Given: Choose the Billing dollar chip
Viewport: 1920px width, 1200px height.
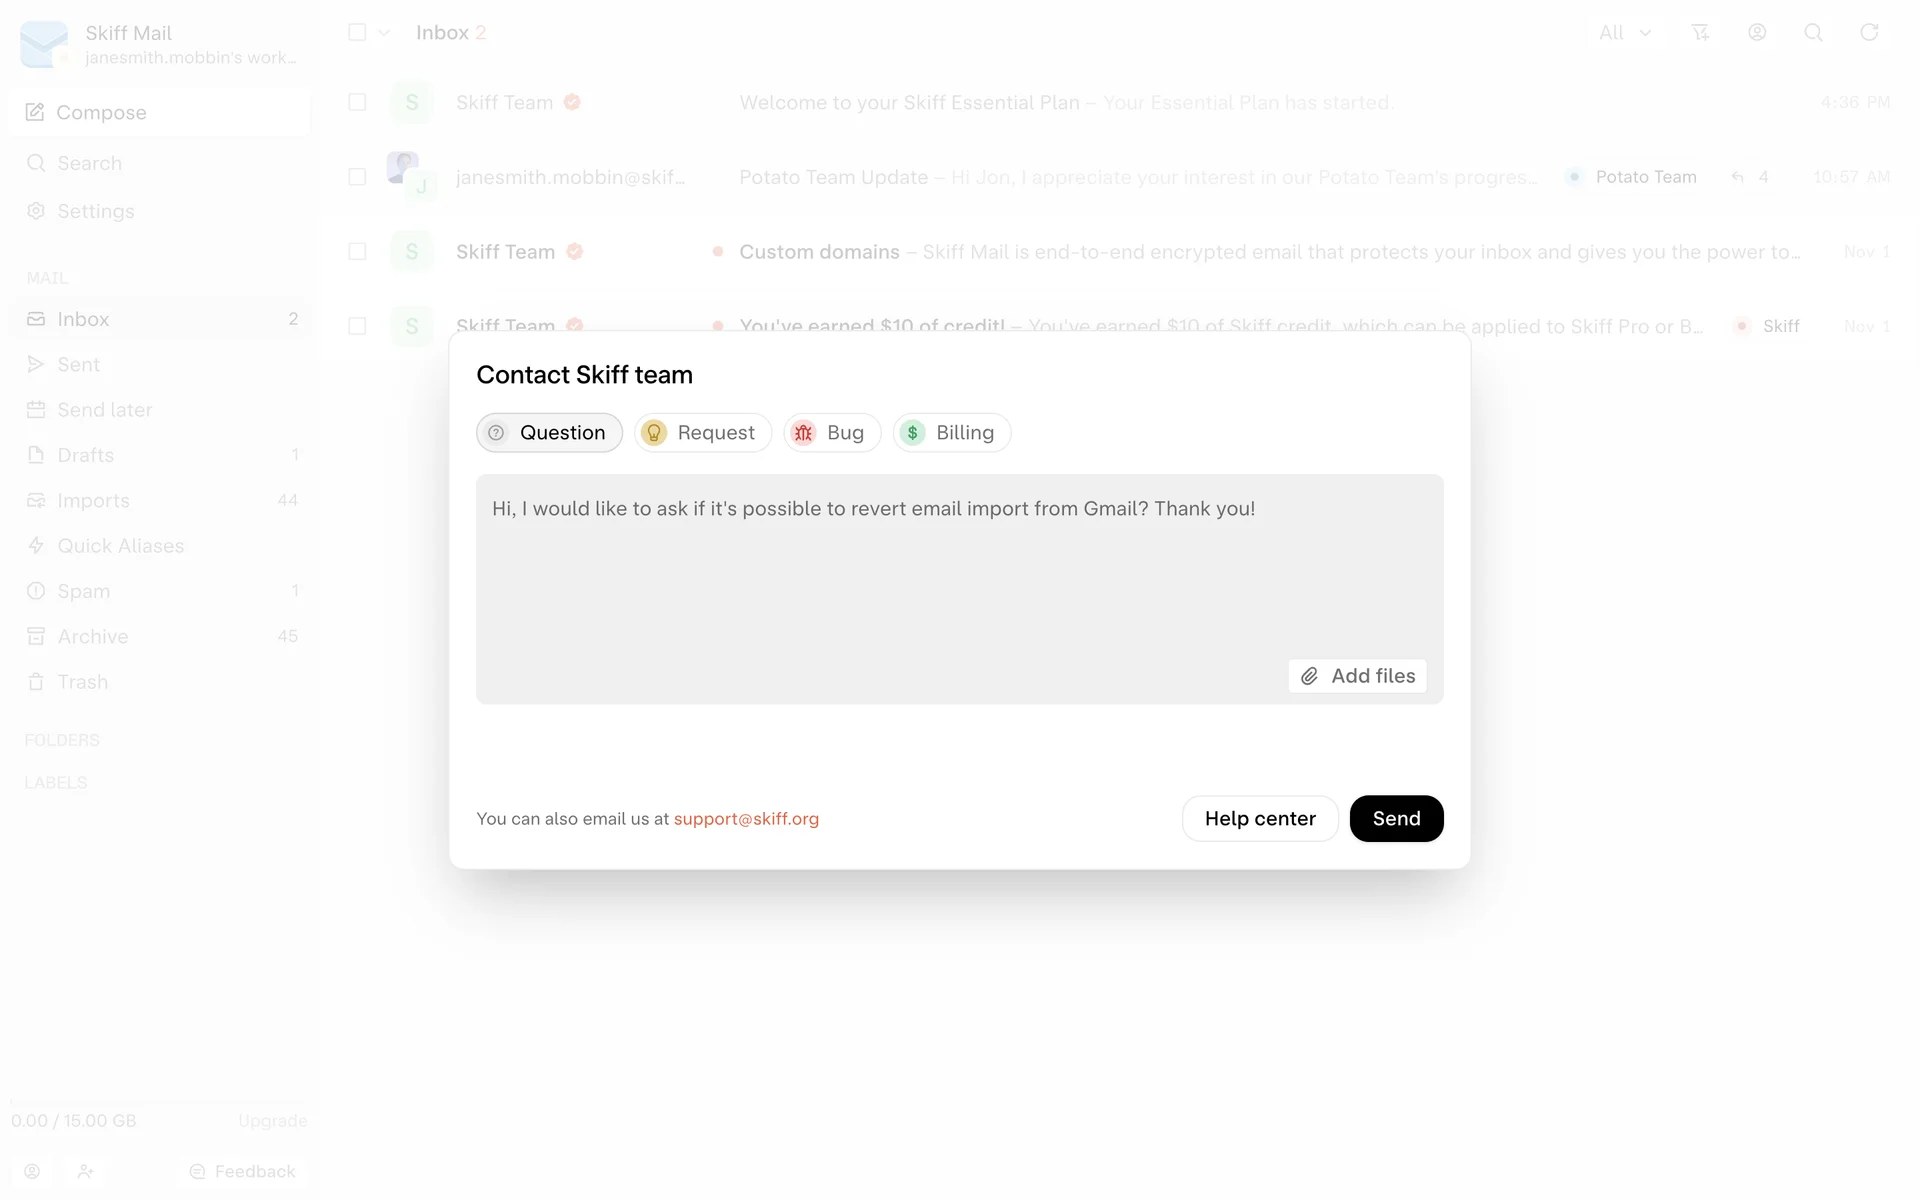Looking at the screenshot, I should point(951,433).
